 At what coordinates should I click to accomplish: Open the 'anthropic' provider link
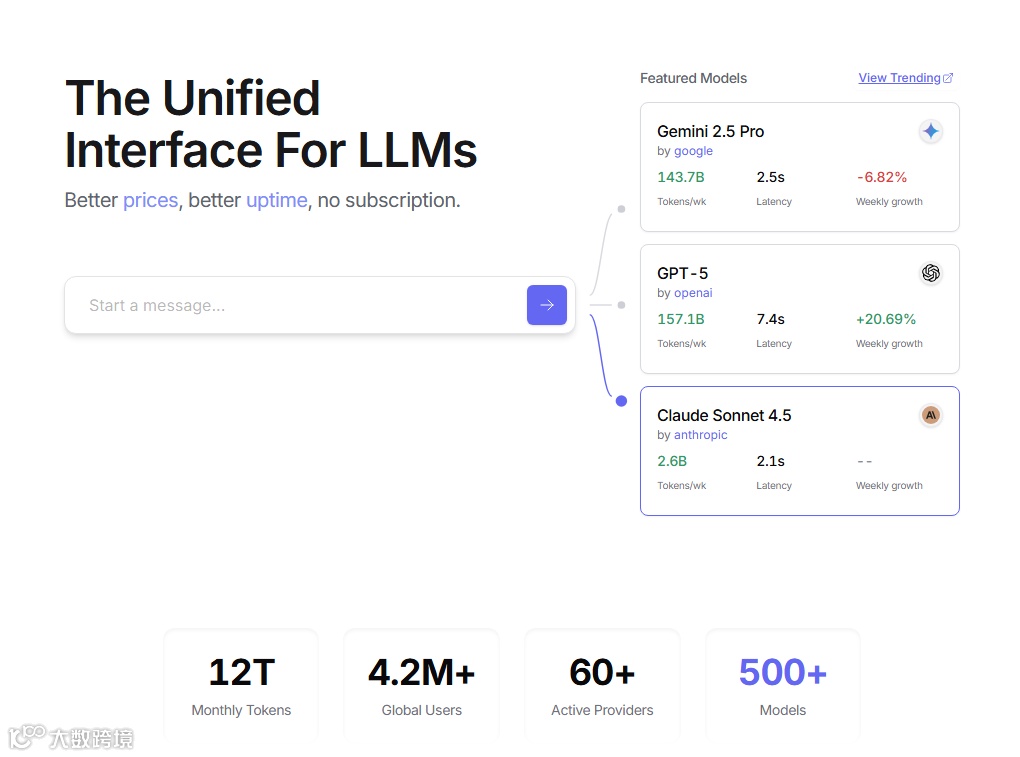[x=700, y=434]
